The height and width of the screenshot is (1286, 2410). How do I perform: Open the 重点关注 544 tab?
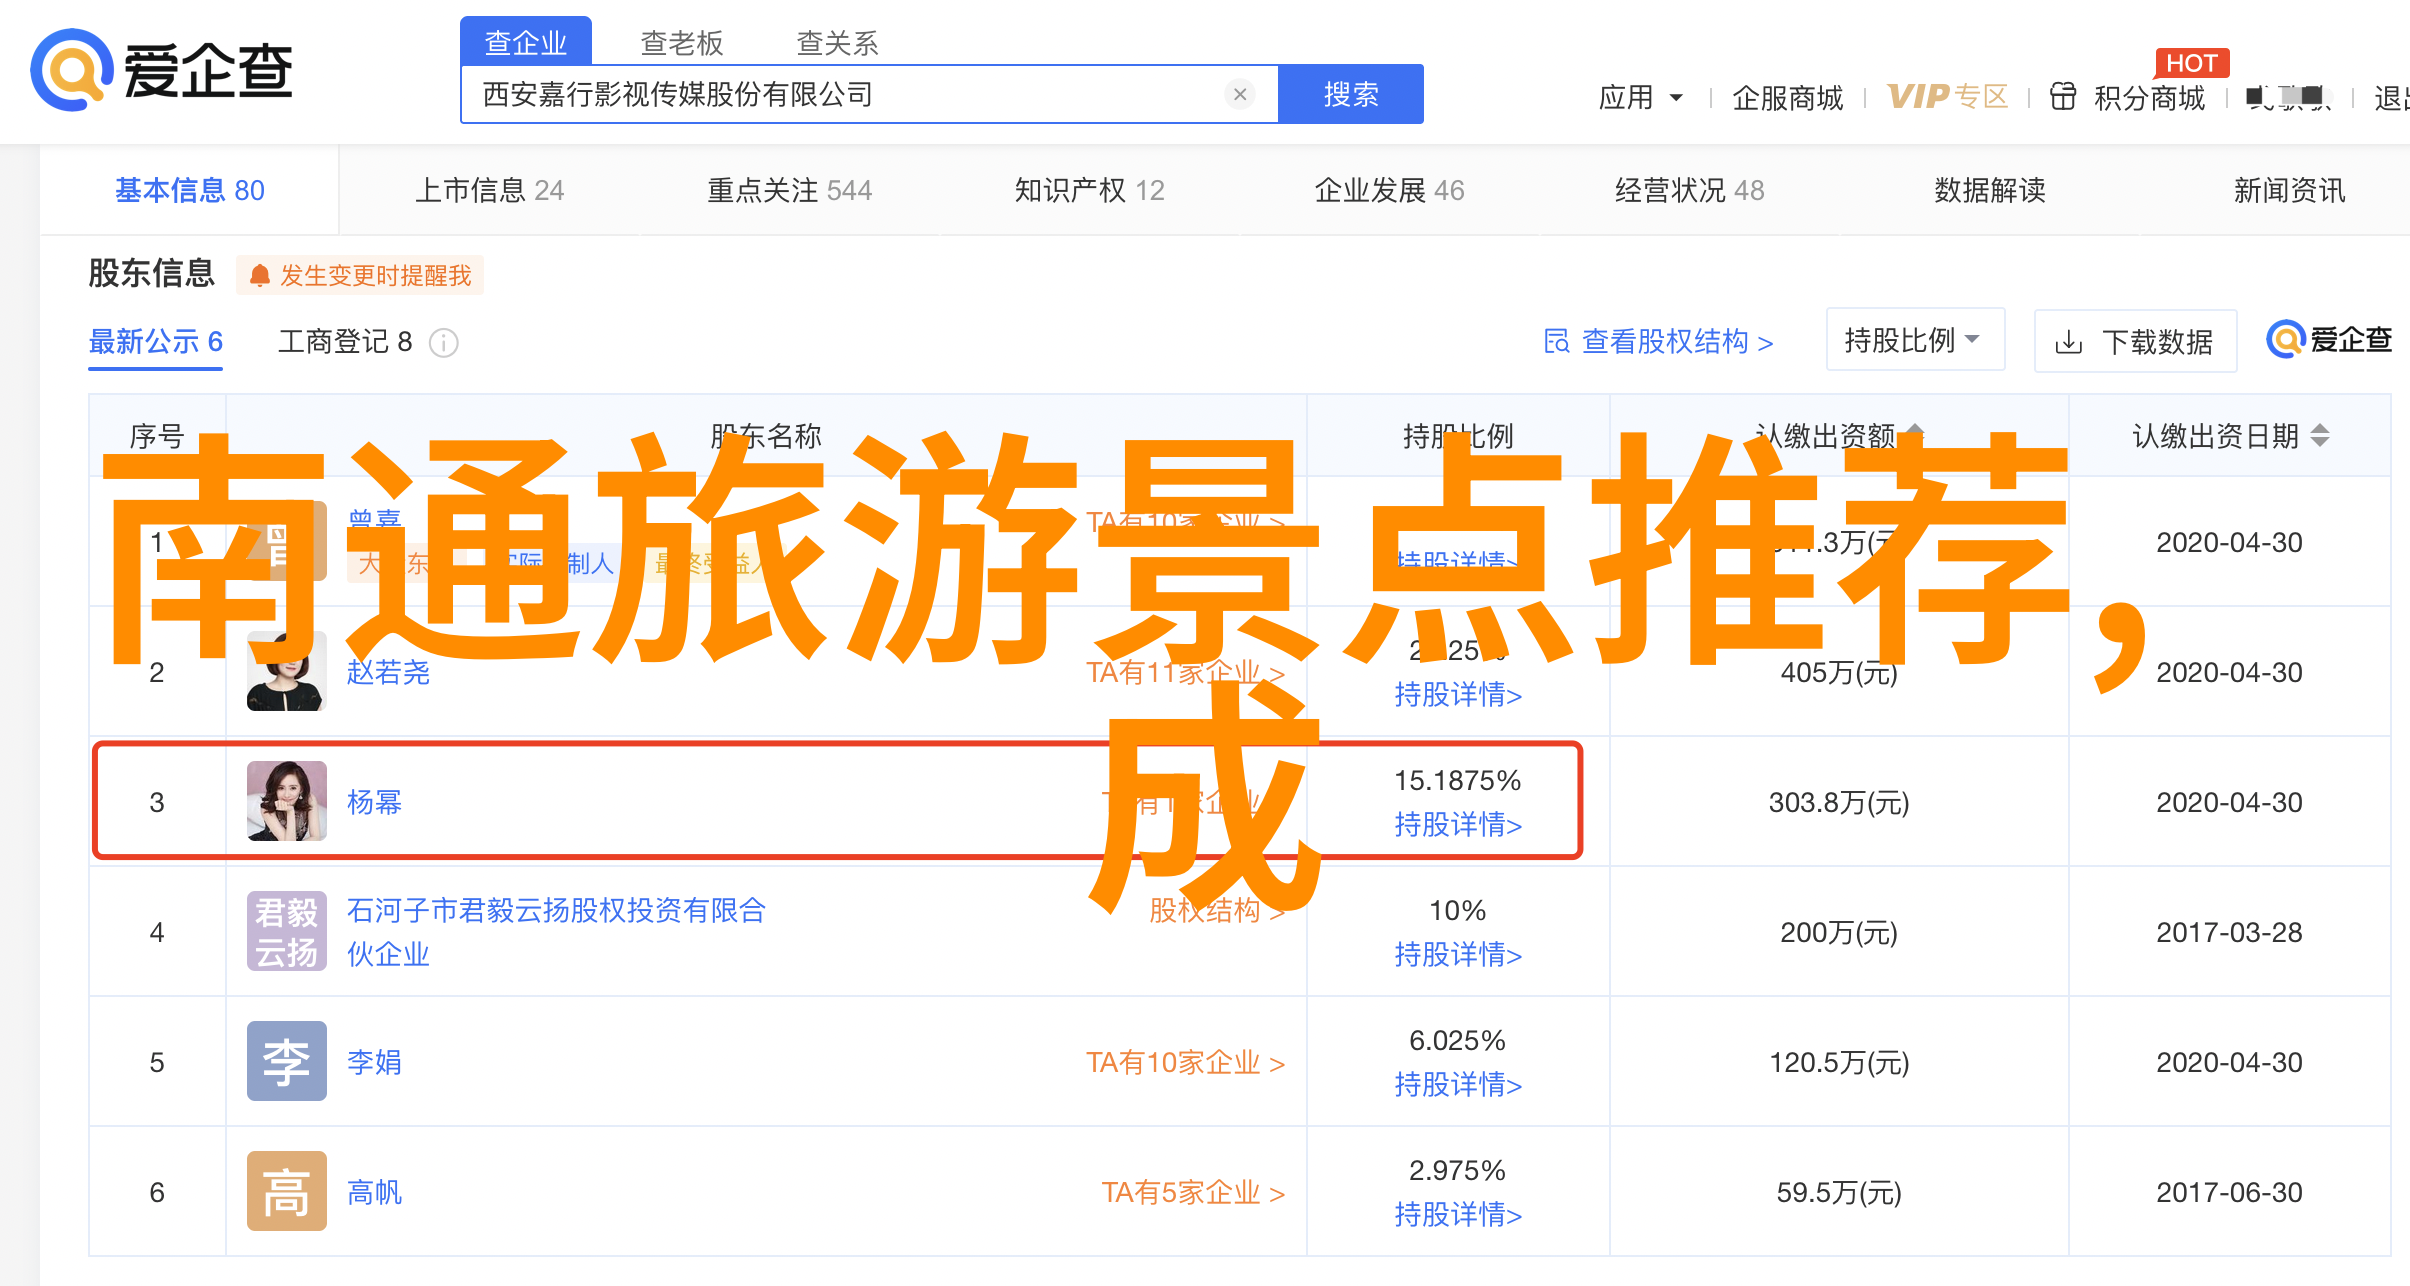click(x=790, y=190)
